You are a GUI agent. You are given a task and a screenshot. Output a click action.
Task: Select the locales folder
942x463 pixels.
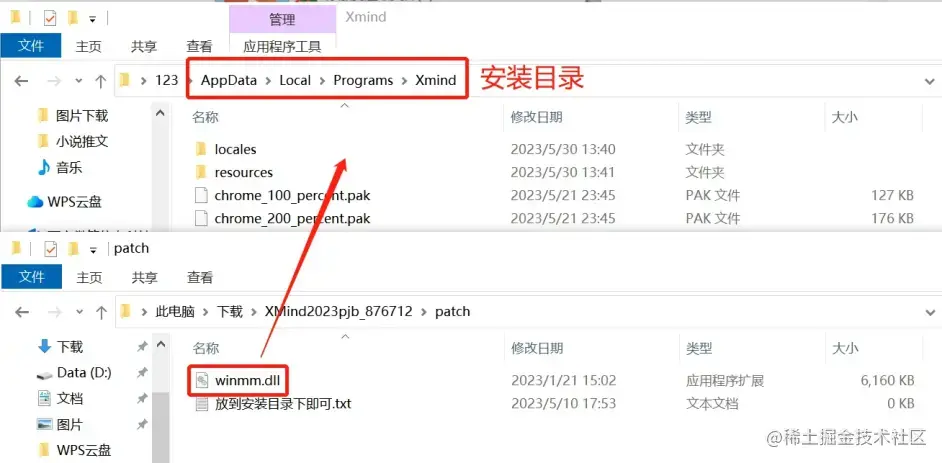click(x=235, y=149)
